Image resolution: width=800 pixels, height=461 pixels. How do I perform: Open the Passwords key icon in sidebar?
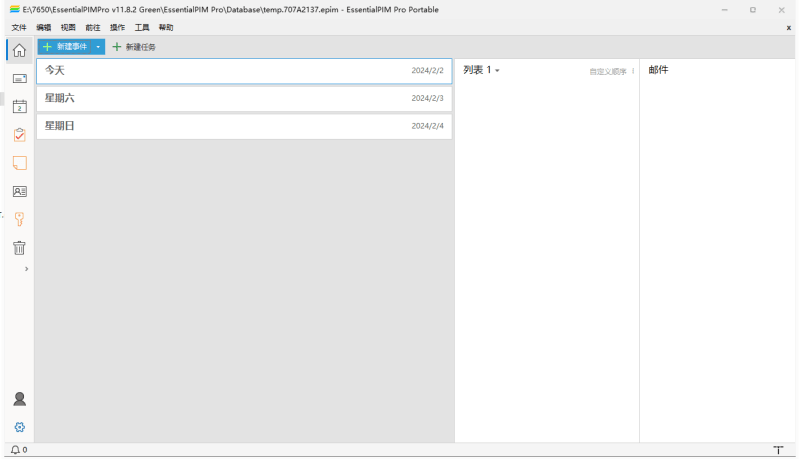click(x=19, y=218)
